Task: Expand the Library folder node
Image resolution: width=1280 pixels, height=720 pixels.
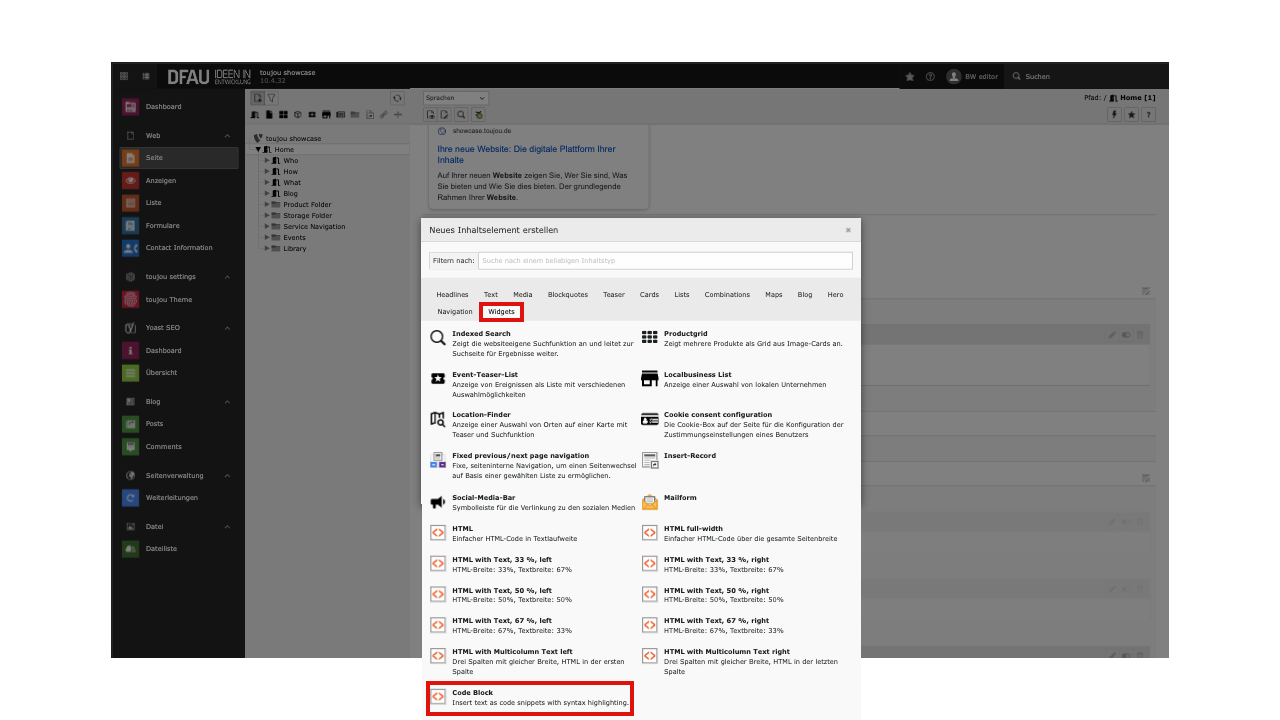Action: click(267, 249)
